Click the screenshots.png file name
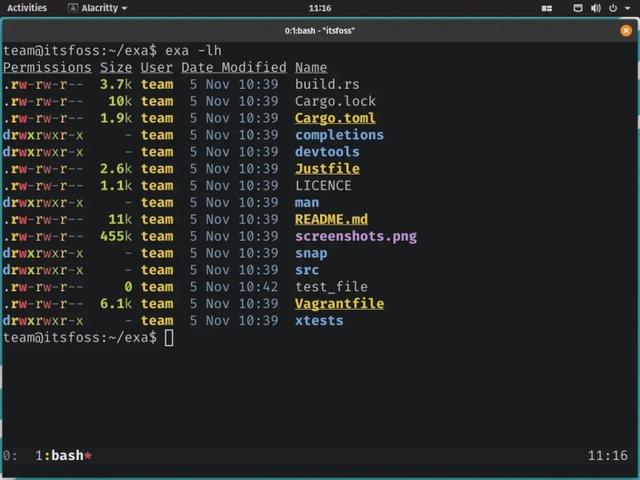This screenshot has height=480, width=640. pos(356,236)
